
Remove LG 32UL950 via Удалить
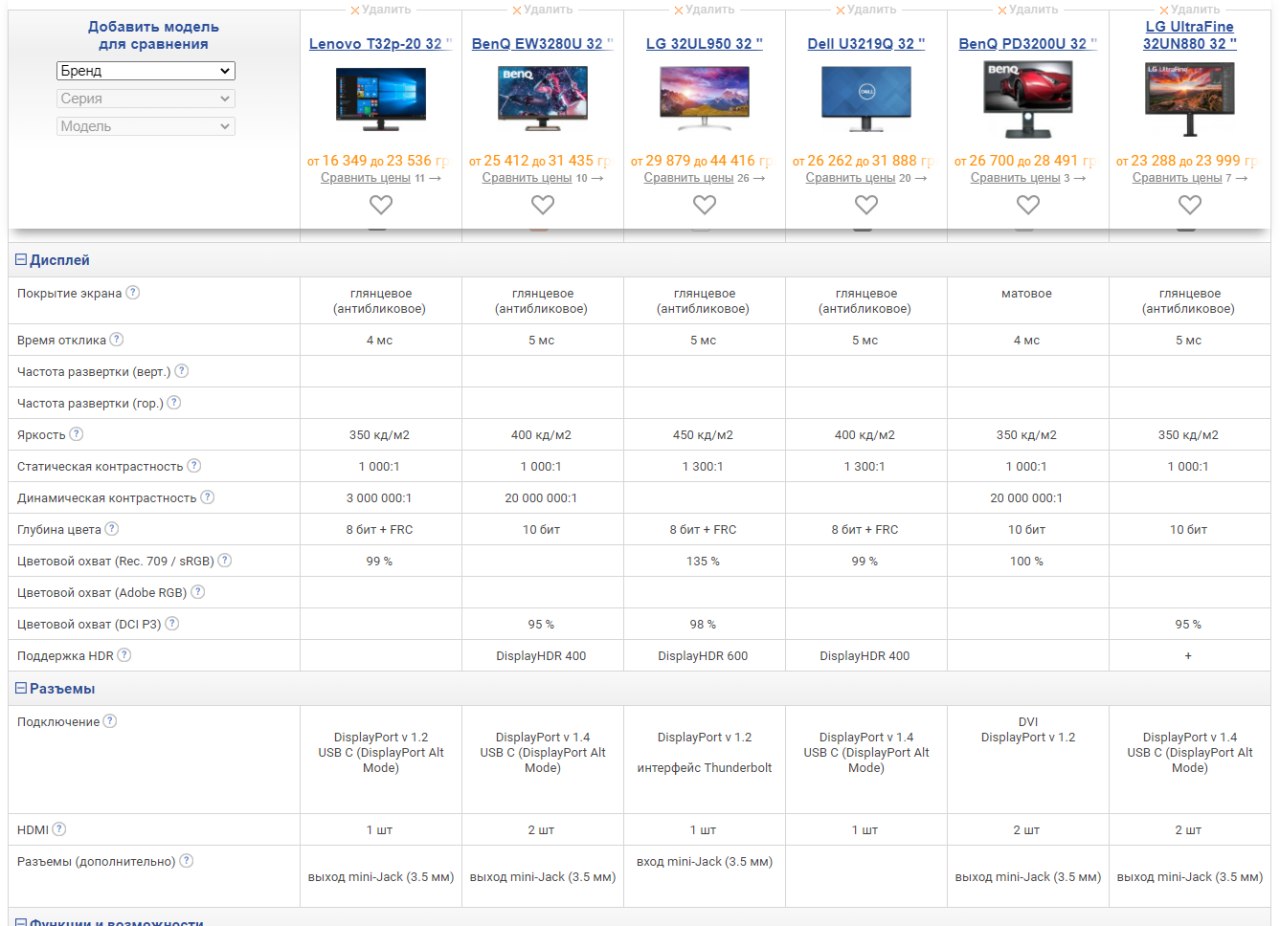pyautogui.click(x=704, y=9)
